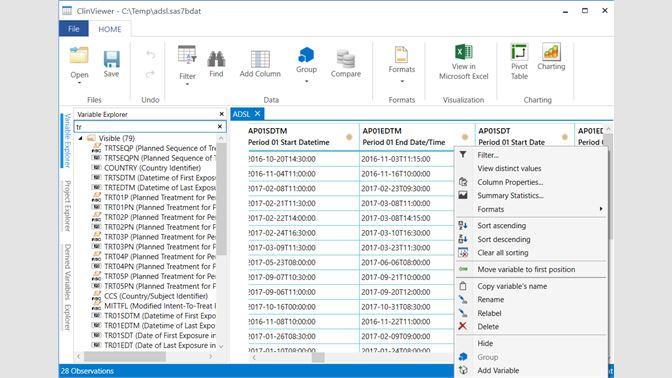672x378 pixels.
Task: Open the Formats submenu arrow in context menu
Action: tap(601, 209)
